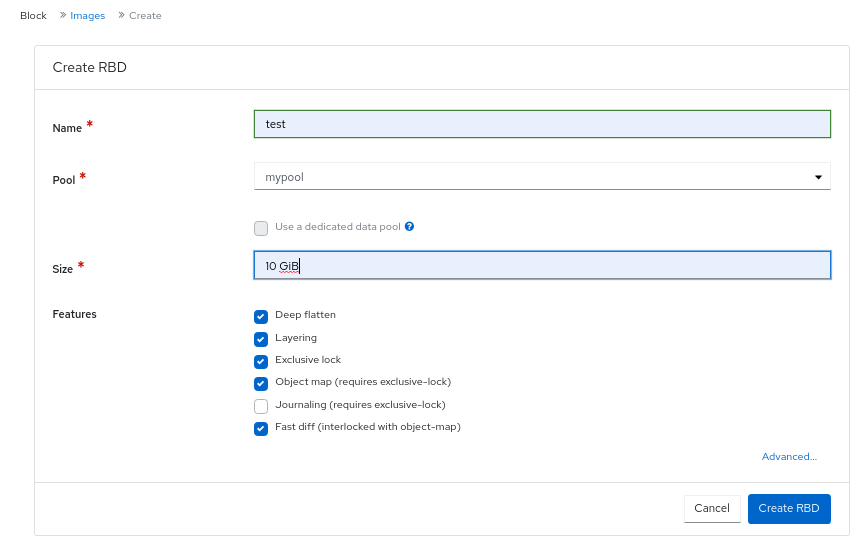The image size is (860, 553).
Task: Select Block in the breadcrumb trail
Action: (x=33, y=16)
